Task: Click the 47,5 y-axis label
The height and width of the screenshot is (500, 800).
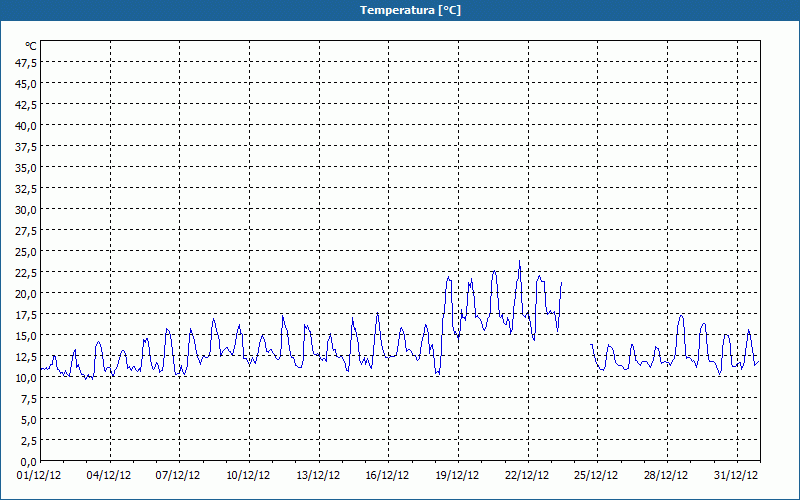Action: click(26, 63)
